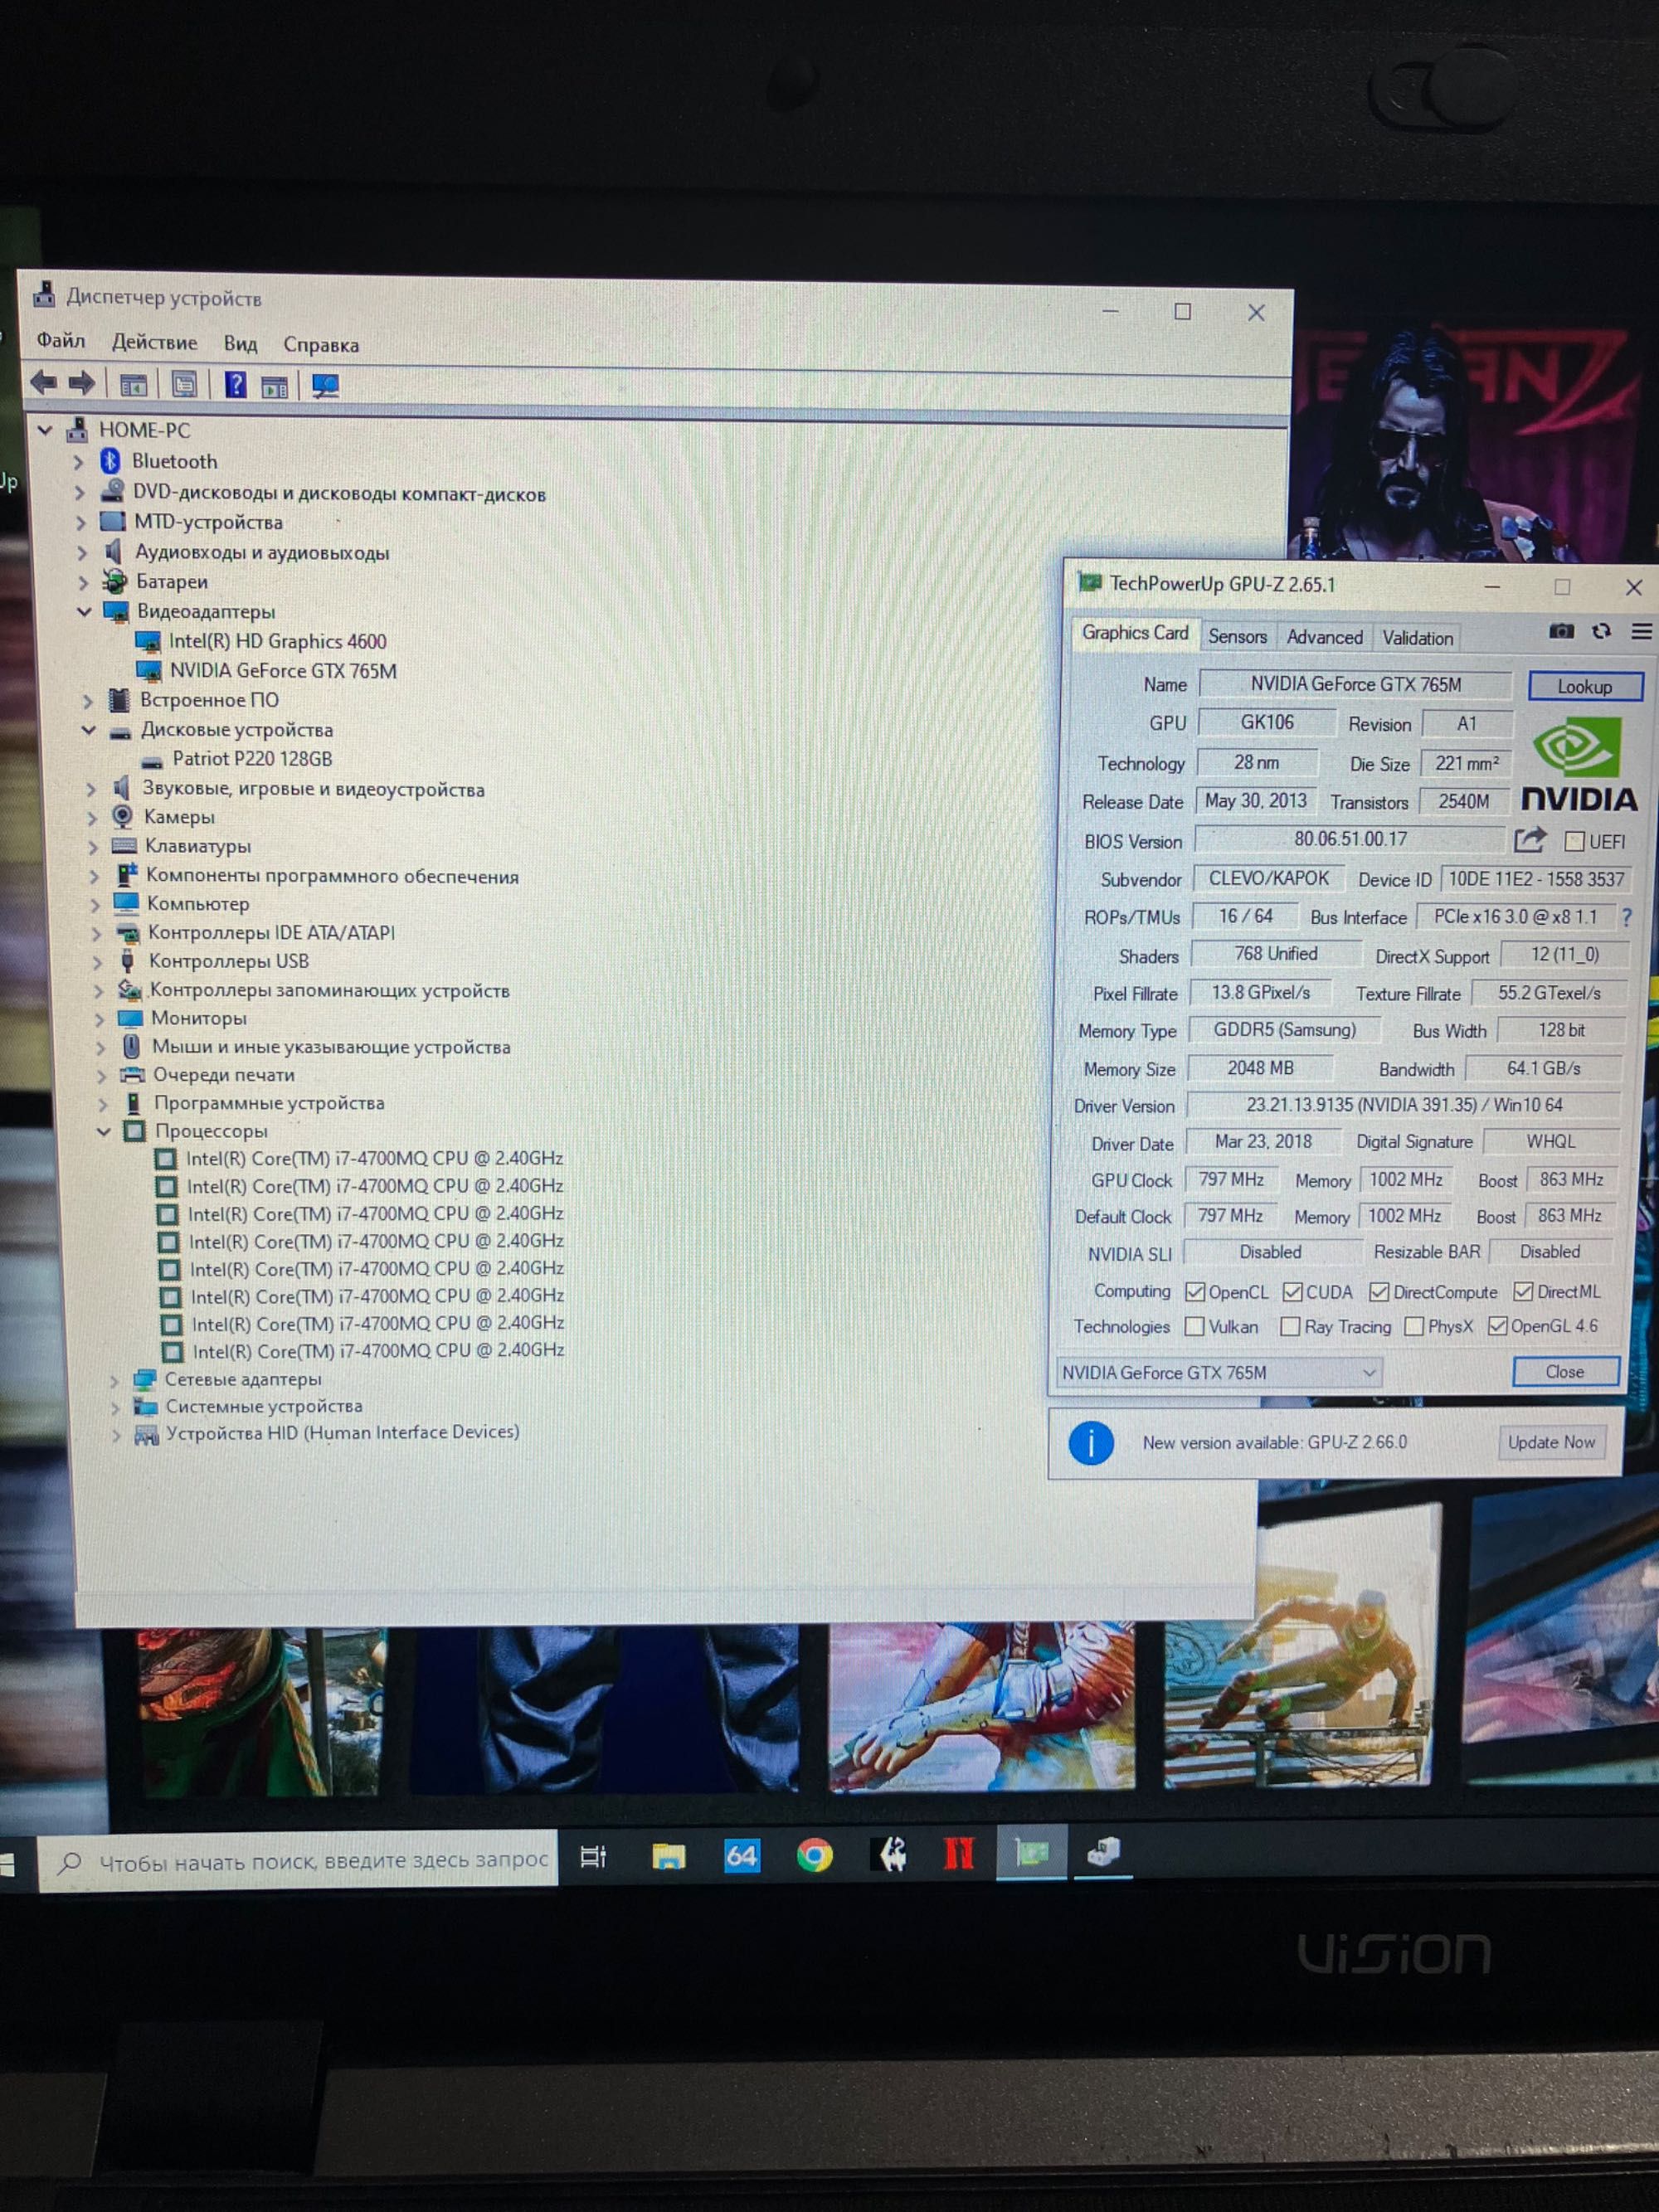Image resolution: width=1659 pixels, height=2212 pixels.
Task: Collapse the HOME-PC root node
Action: tap(45, 430)
